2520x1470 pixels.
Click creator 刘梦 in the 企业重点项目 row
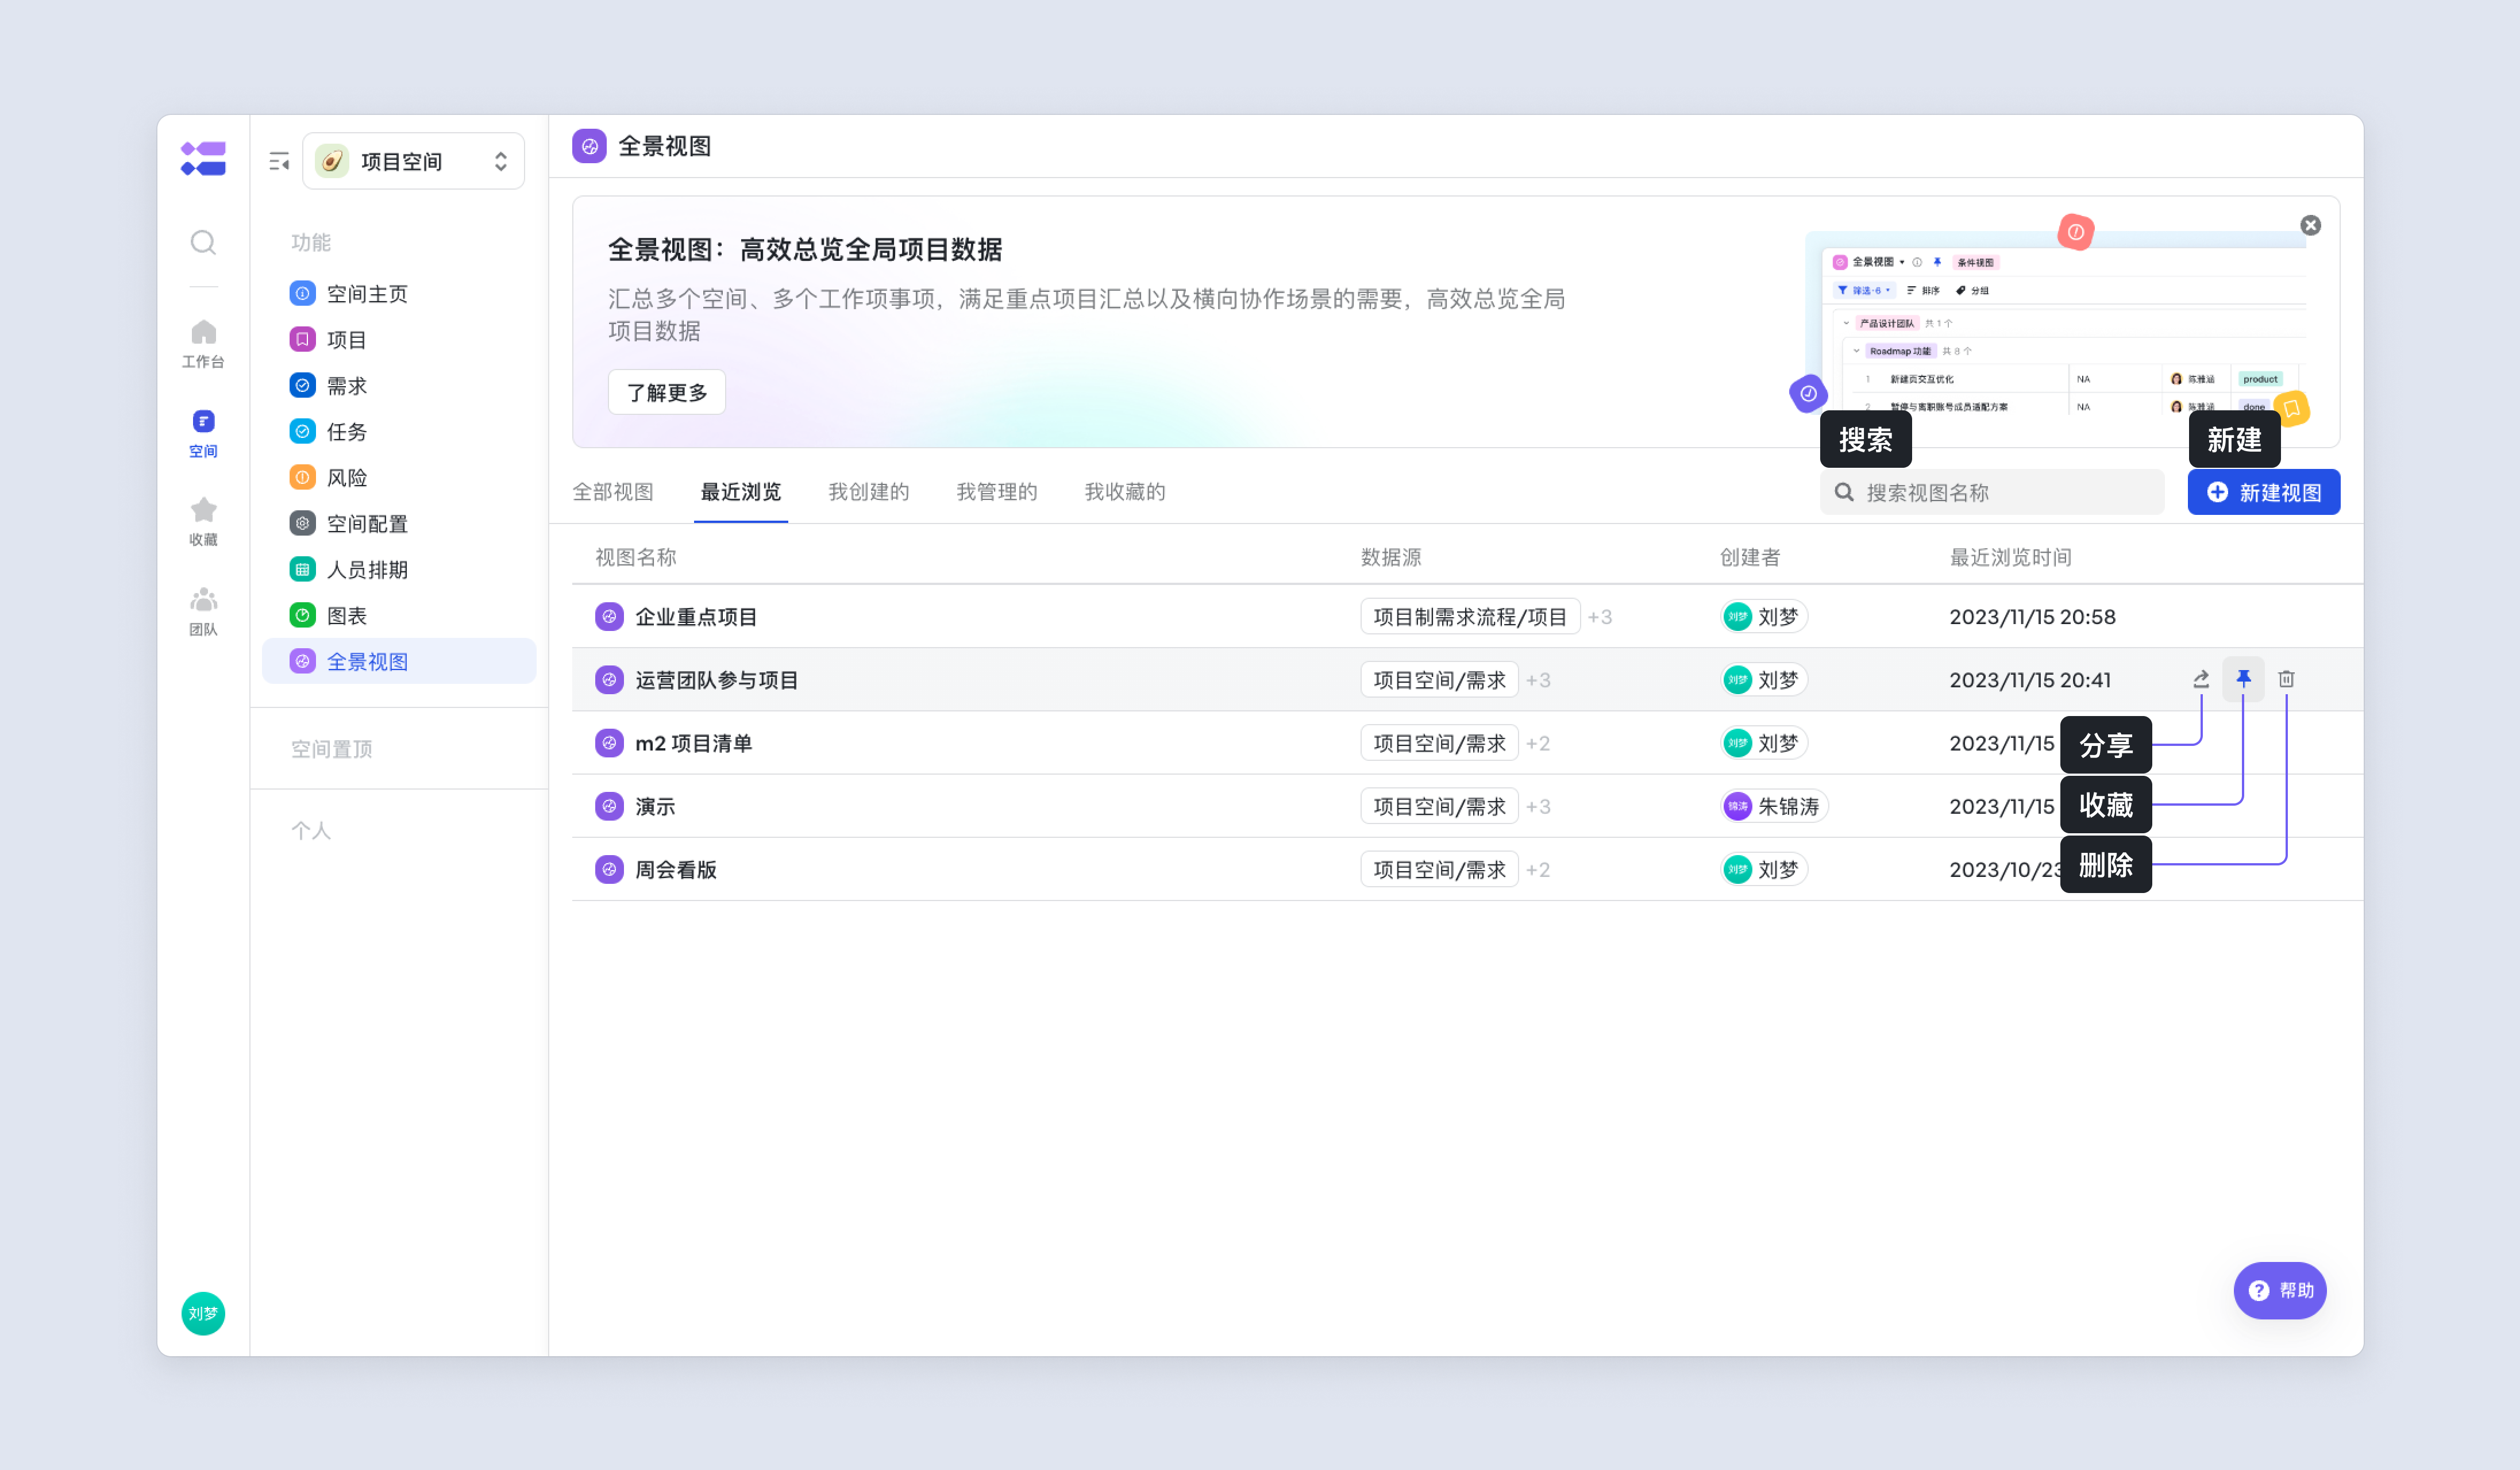(1764, 616)
